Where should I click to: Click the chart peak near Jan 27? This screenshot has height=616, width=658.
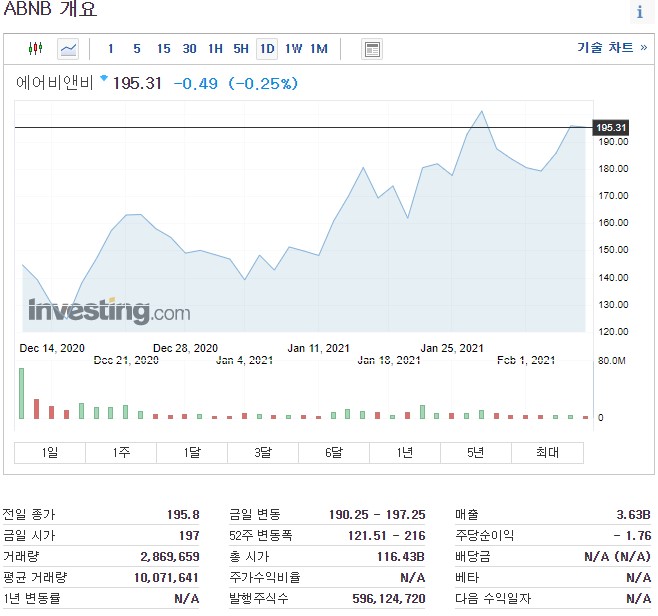pos(481,111)
